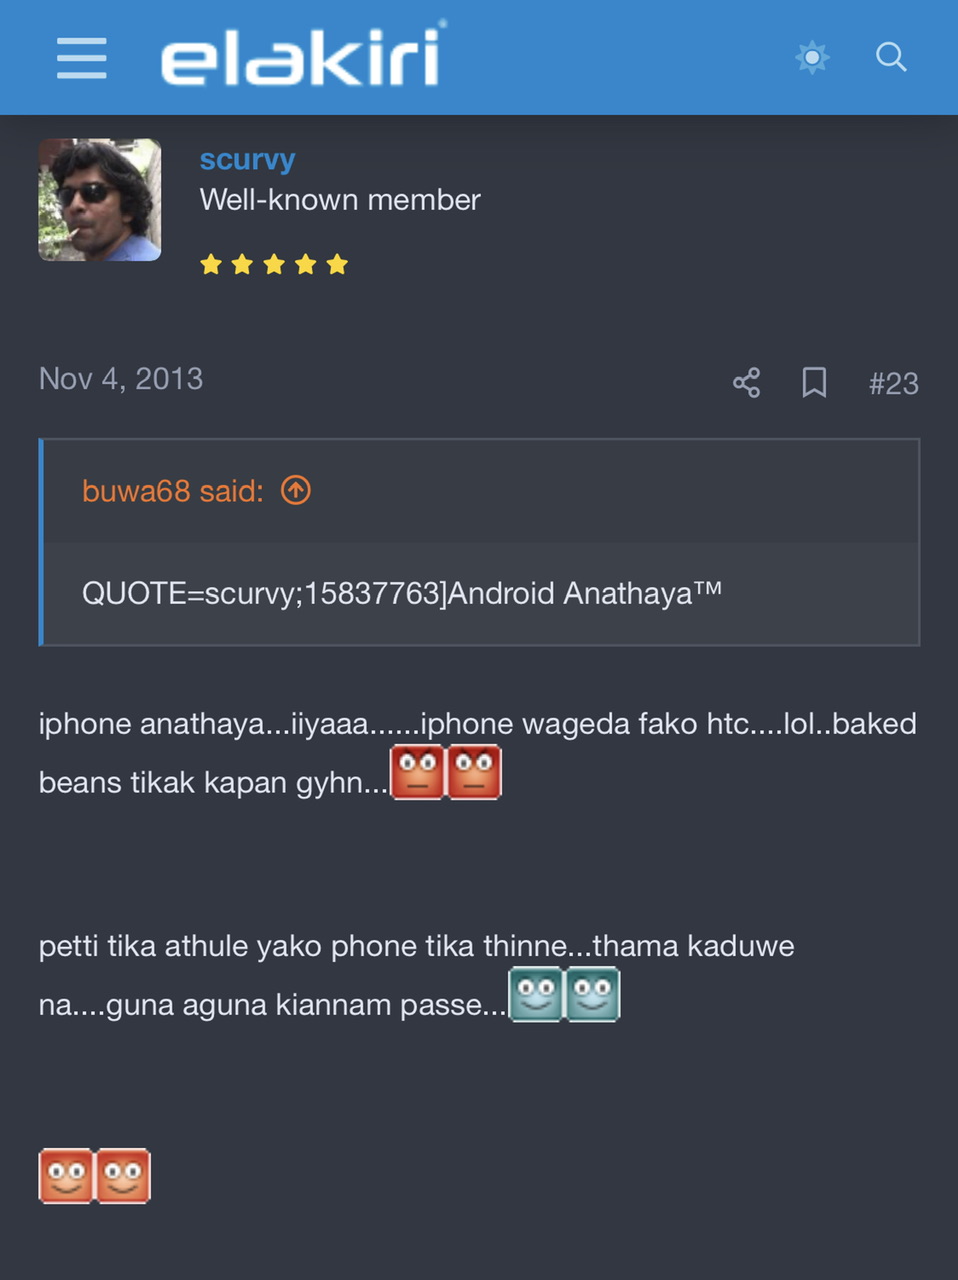Click second teal smiling emoticon
Image resolution: width=958 pixels, height=1280 pixels.
pos(593,994)
